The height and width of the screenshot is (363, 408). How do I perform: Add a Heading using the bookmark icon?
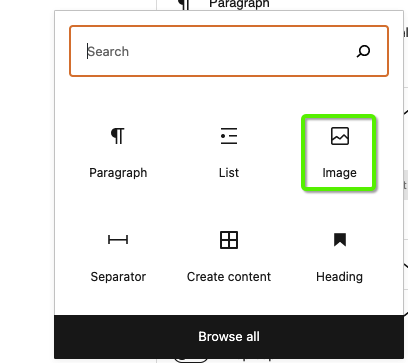340,240
